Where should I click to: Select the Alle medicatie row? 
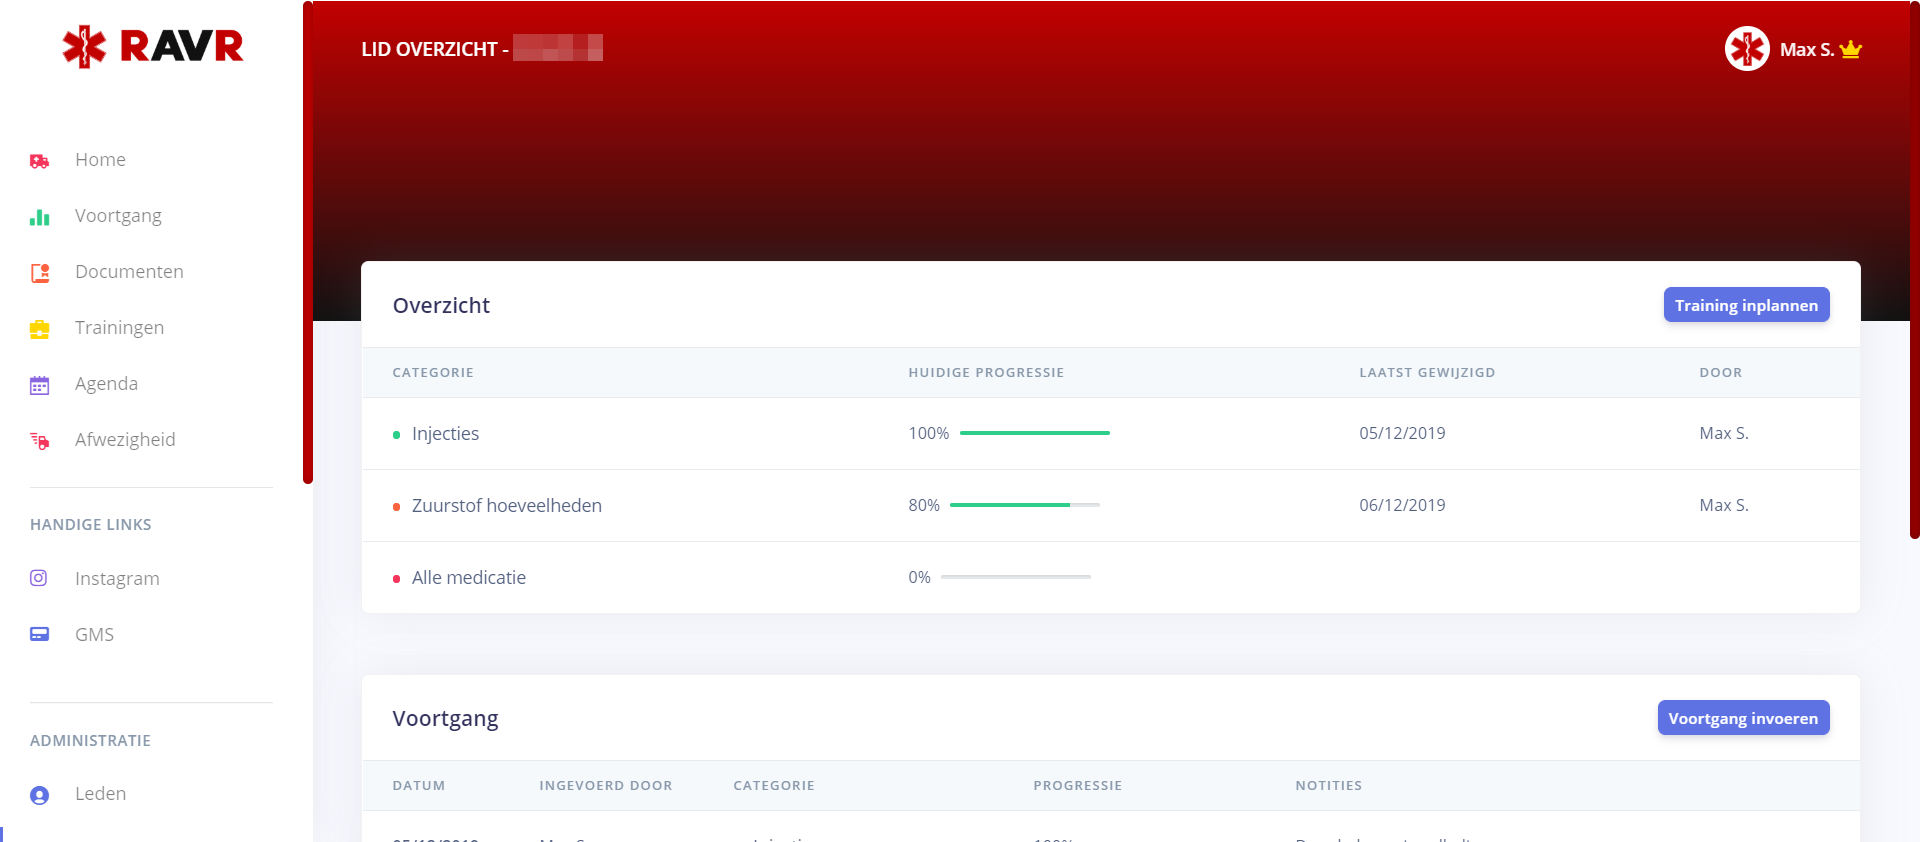point(468,578)
